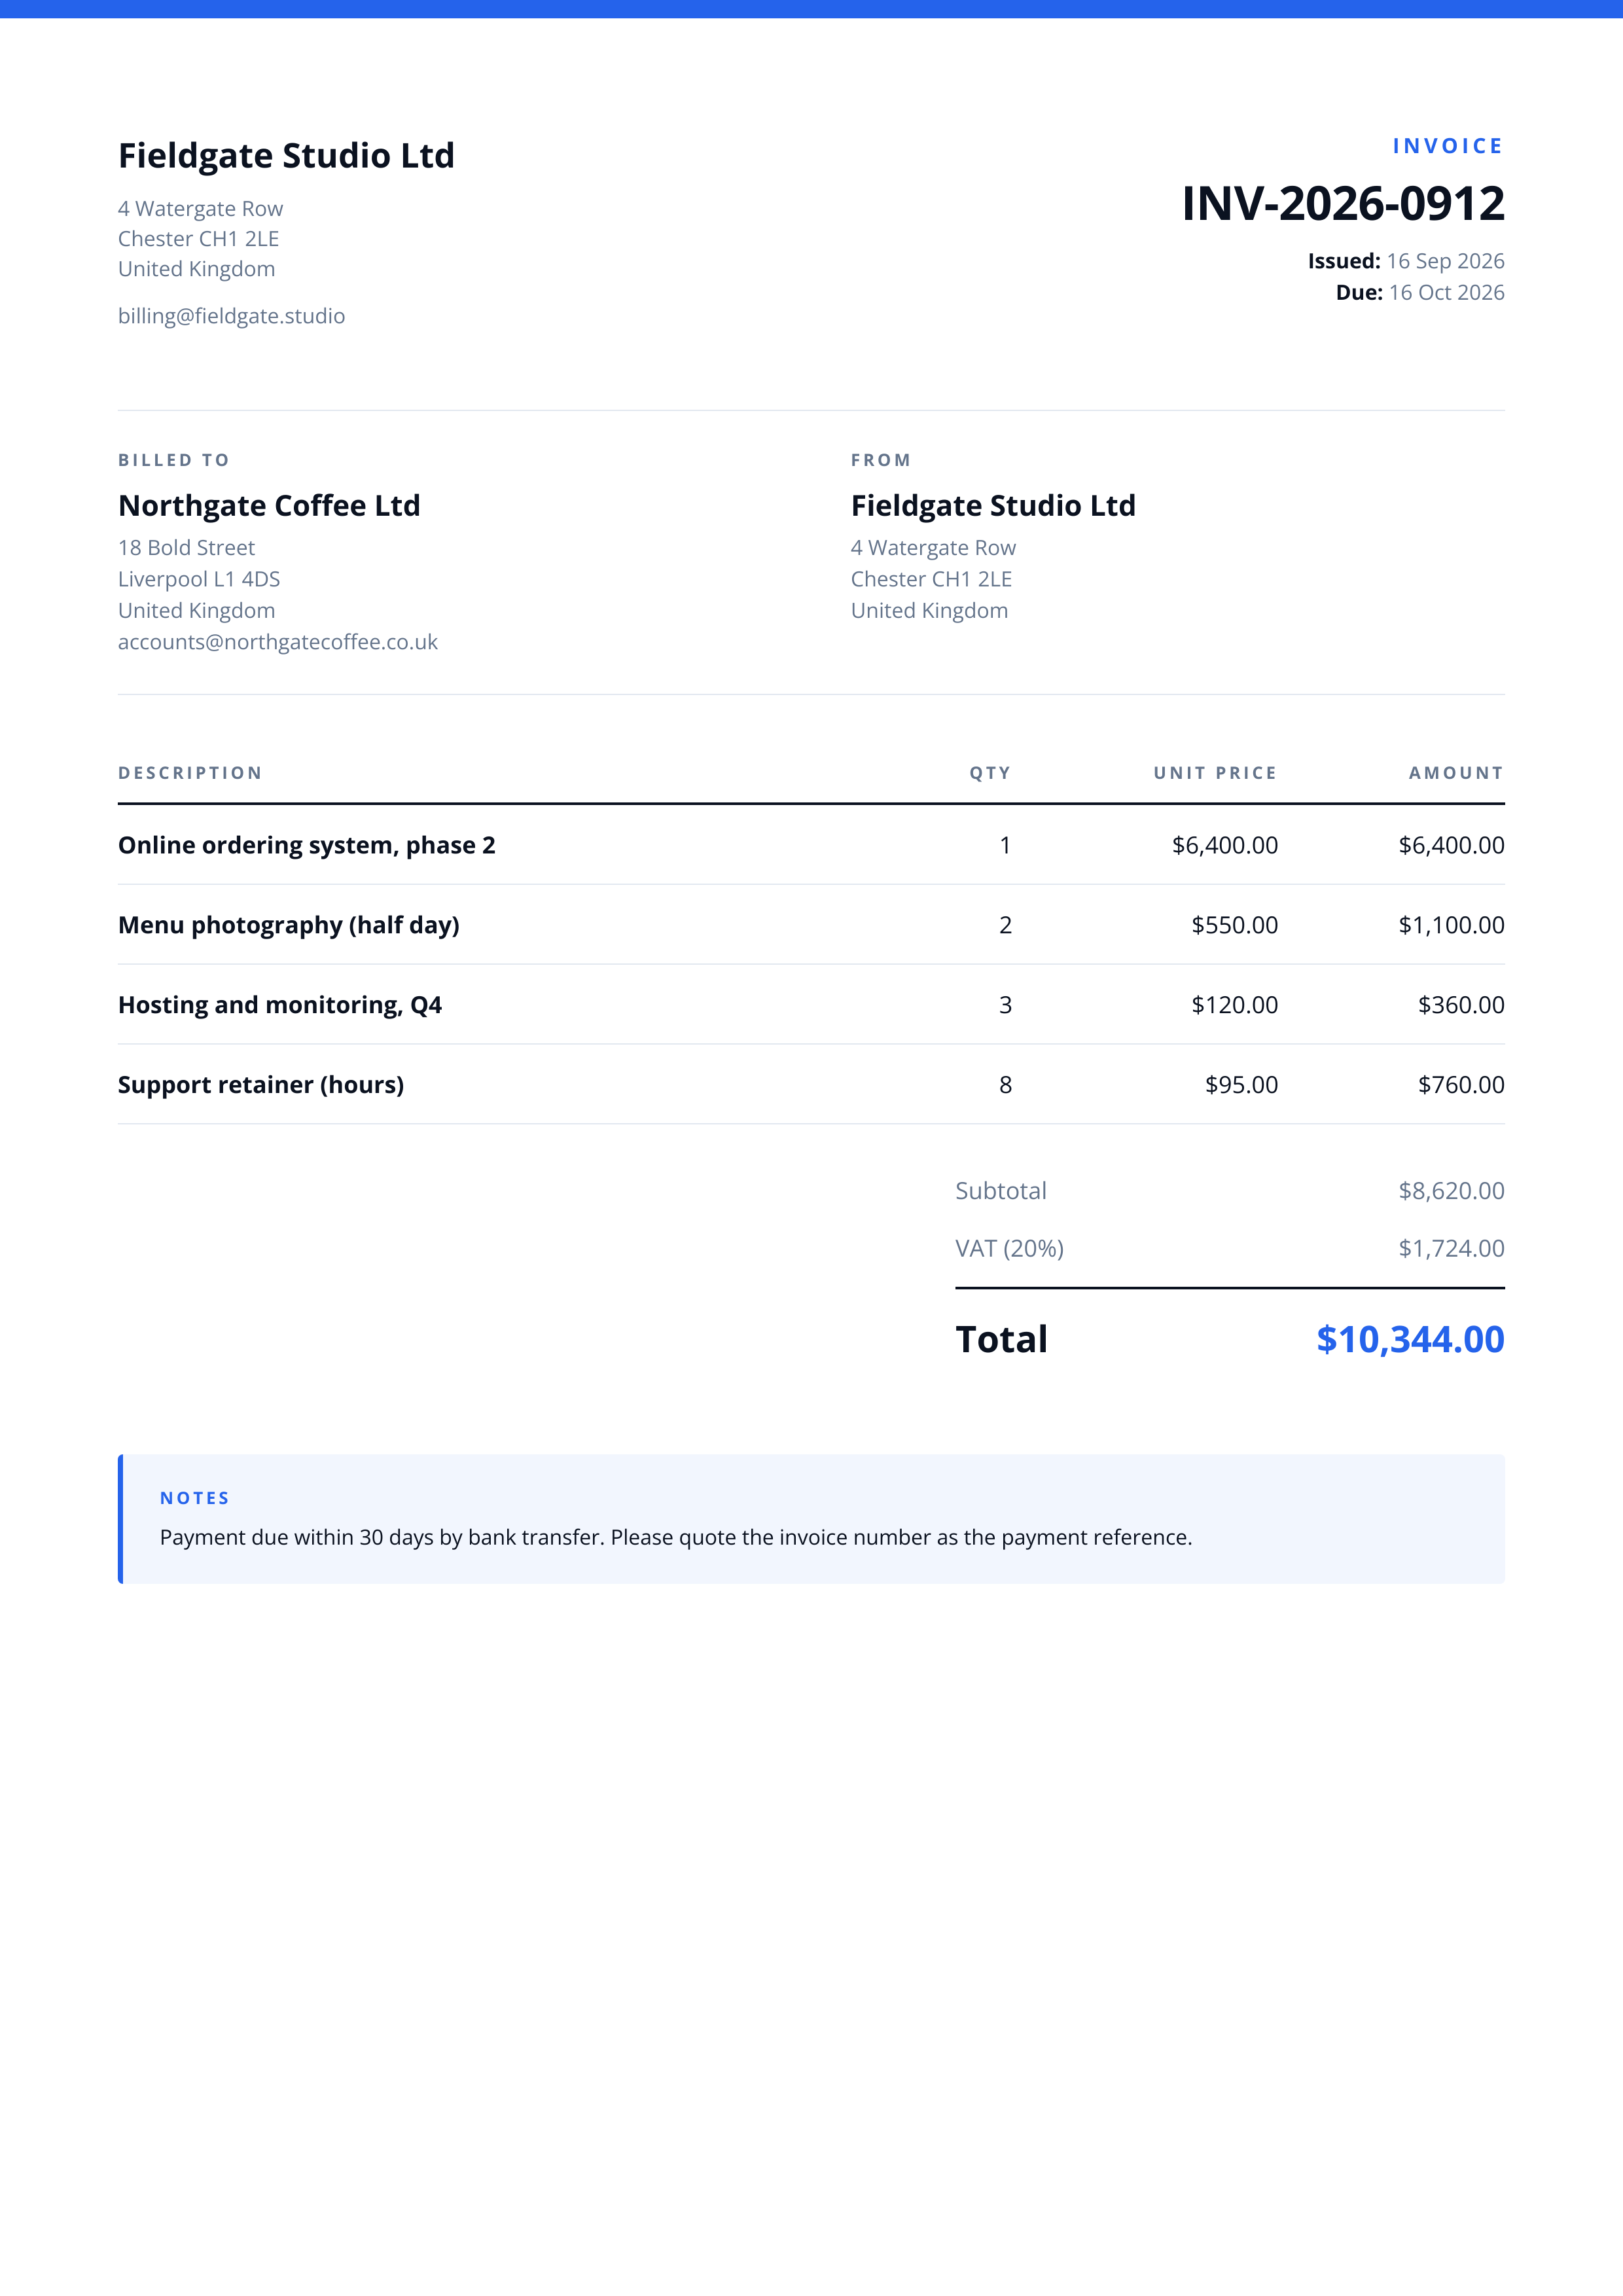1623x2296 pixels.
Task: Click the billing@fieldgate.studio email address
Action: 231,316
